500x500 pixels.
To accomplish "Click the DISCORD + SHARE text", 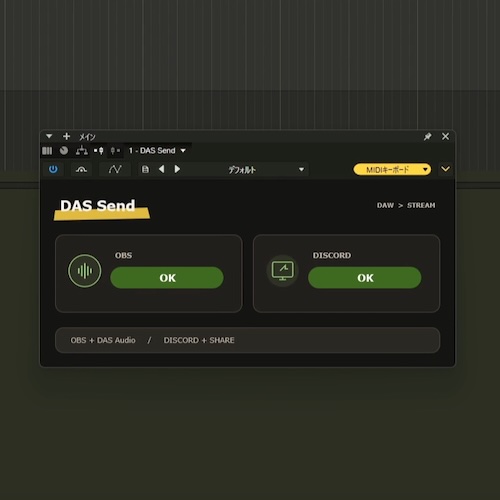I will pyautogui.click(x=199, y=340).
